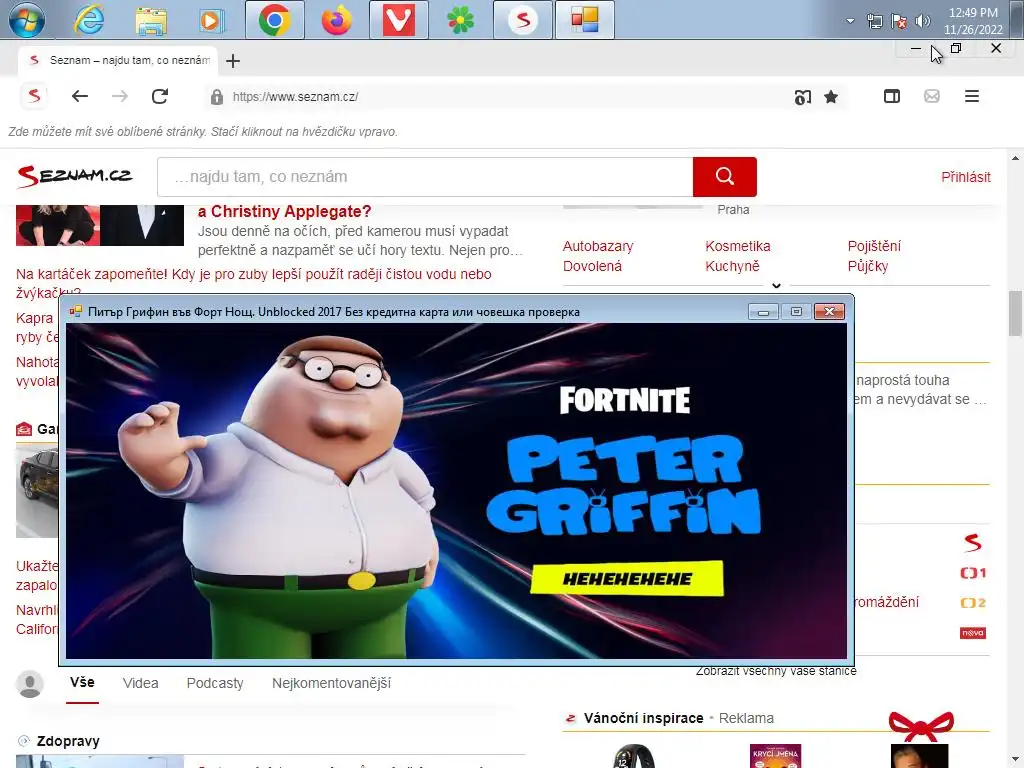The width and height of the screenshot is (1024, 768).
Task: Select the Nejkomentovanější feed tab
Action: (x=331, y=683)
